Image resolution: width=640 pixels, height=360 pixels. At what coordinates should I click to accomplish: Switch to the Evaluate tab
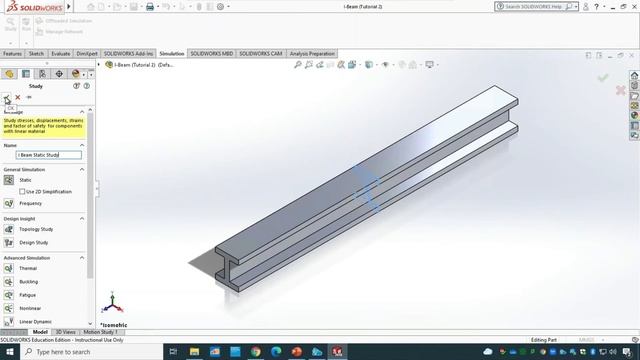click(x=60, y=53)
